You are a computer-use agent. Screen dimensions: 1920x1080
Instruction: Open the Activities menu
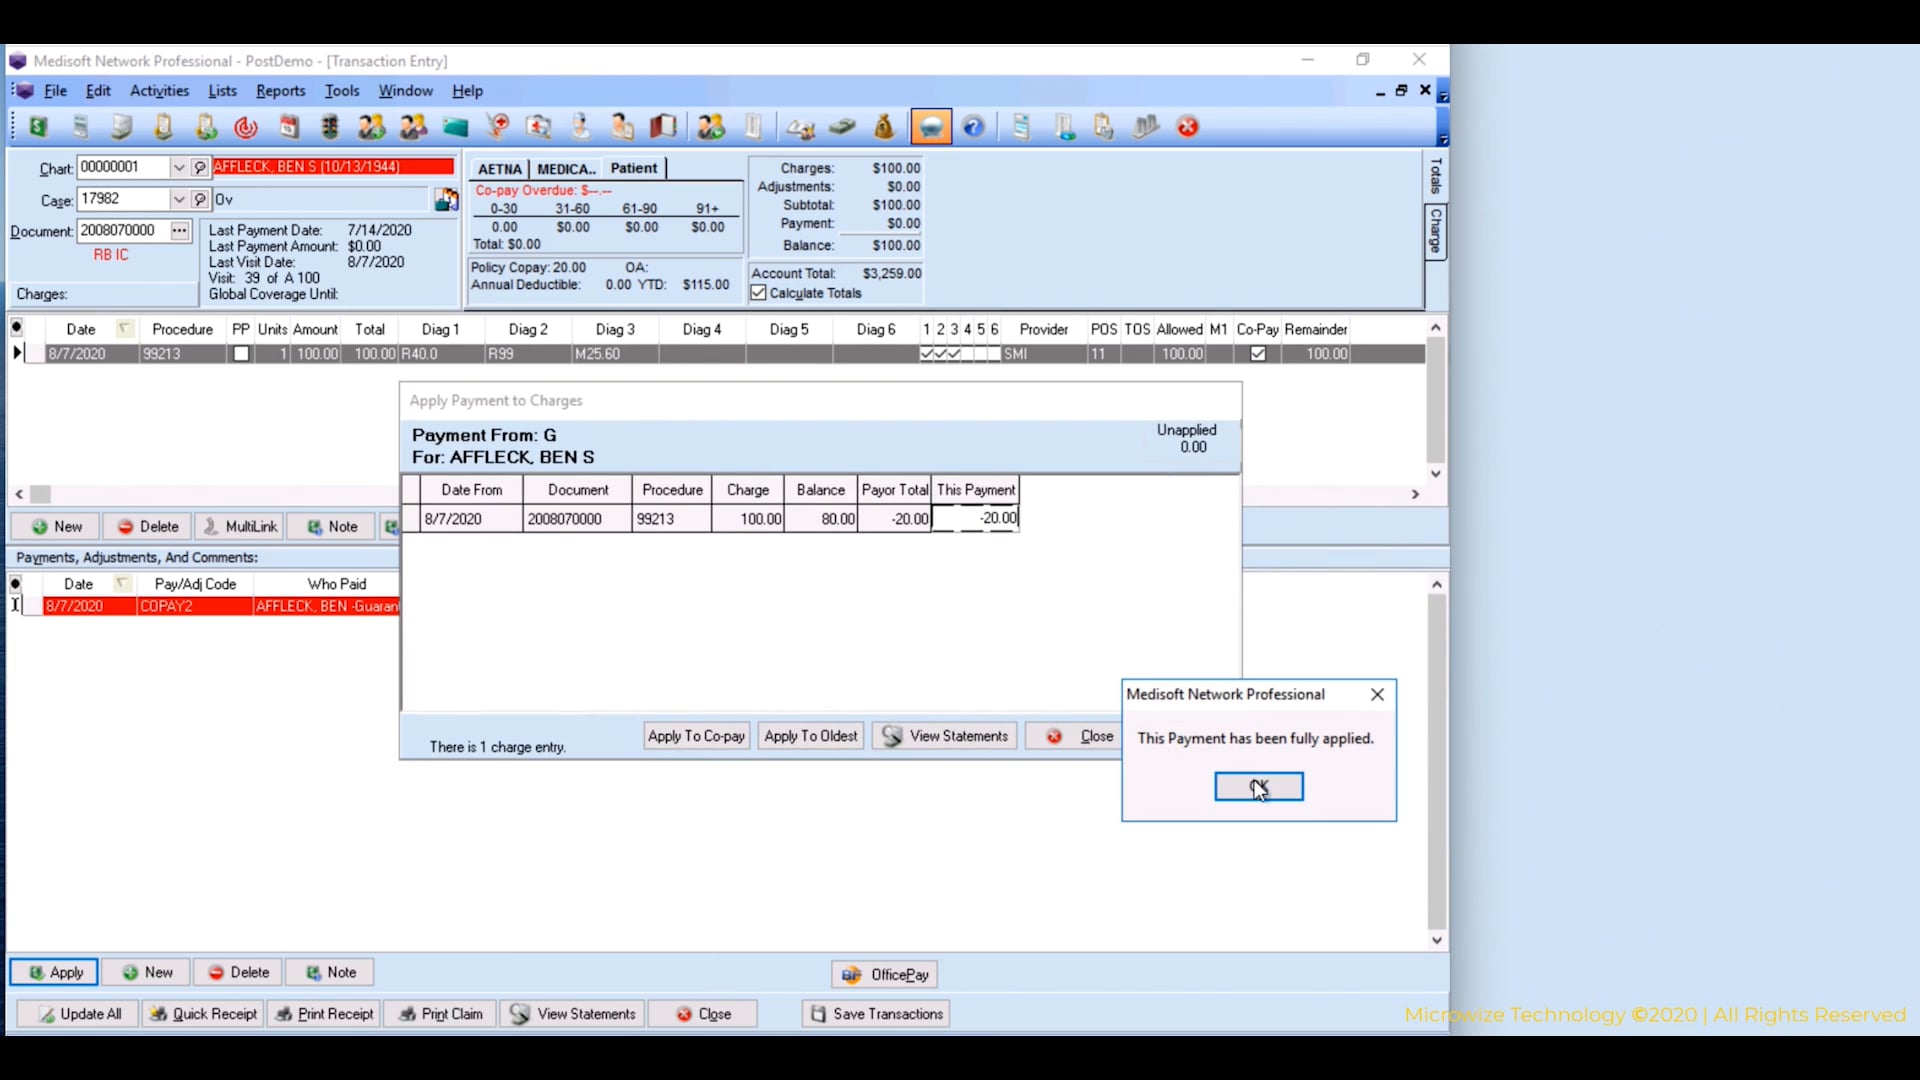[159, 90]
